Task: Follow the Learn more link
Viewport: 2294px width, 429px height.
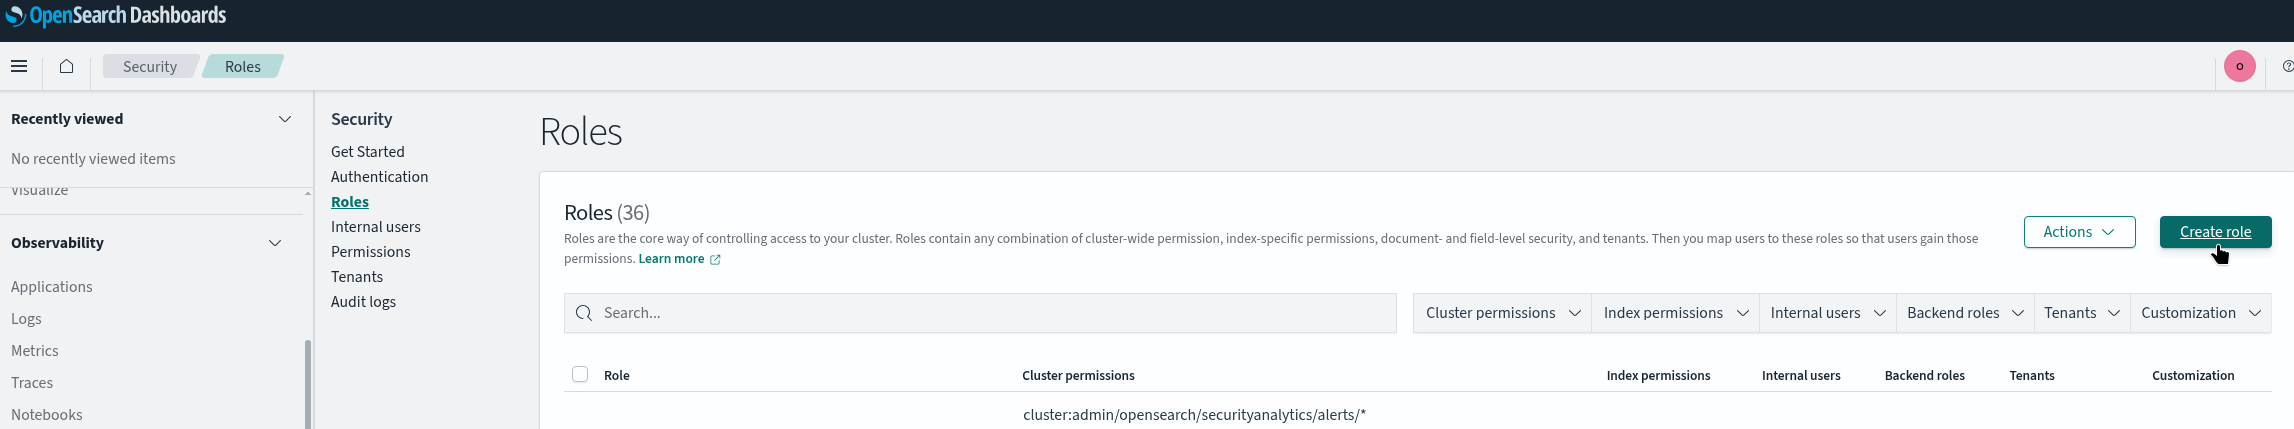Action: (x=671, y=259)
